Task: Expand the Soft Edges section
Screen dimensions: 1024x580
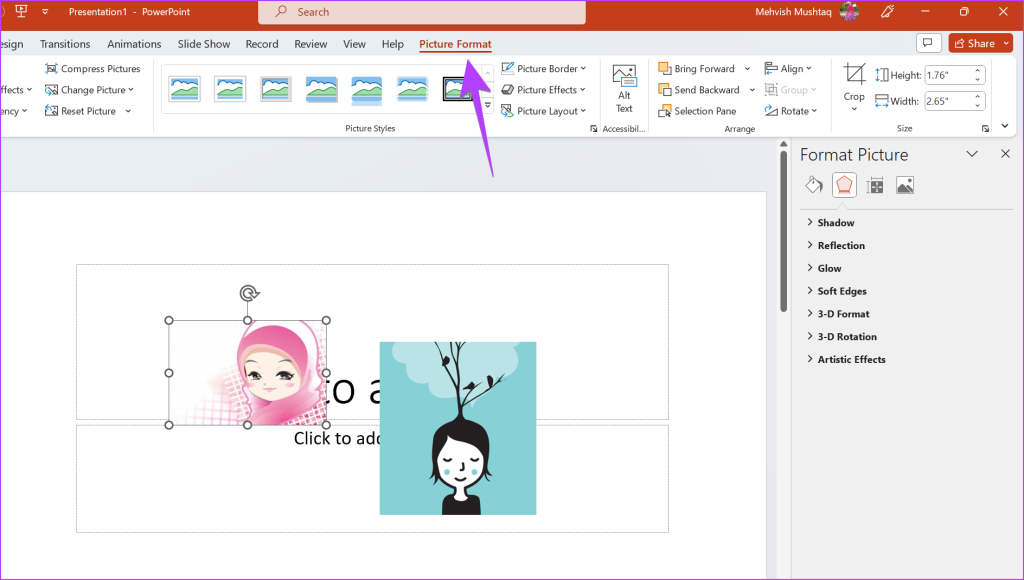Action: (x=837, y=291)
